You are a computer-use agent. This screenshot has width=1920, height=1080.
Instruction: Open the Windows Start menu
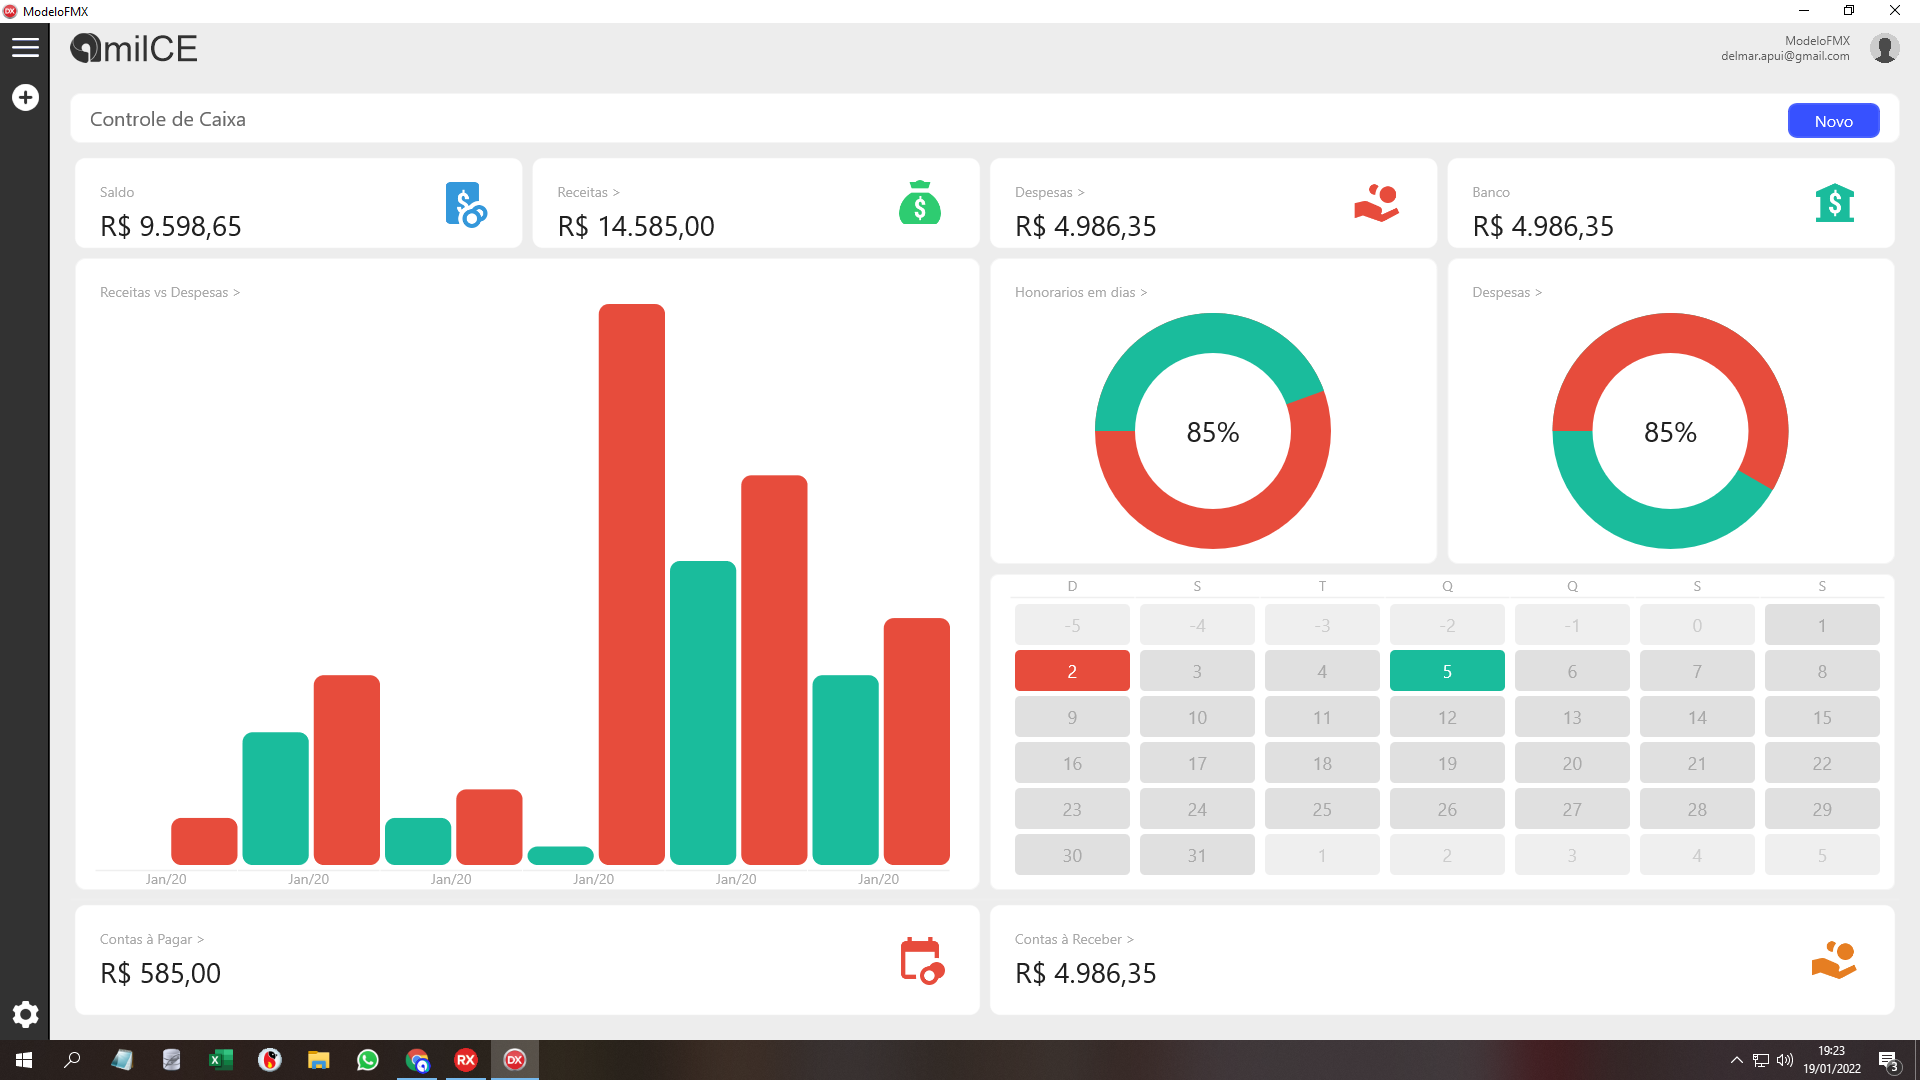(x=22, y=1060)
